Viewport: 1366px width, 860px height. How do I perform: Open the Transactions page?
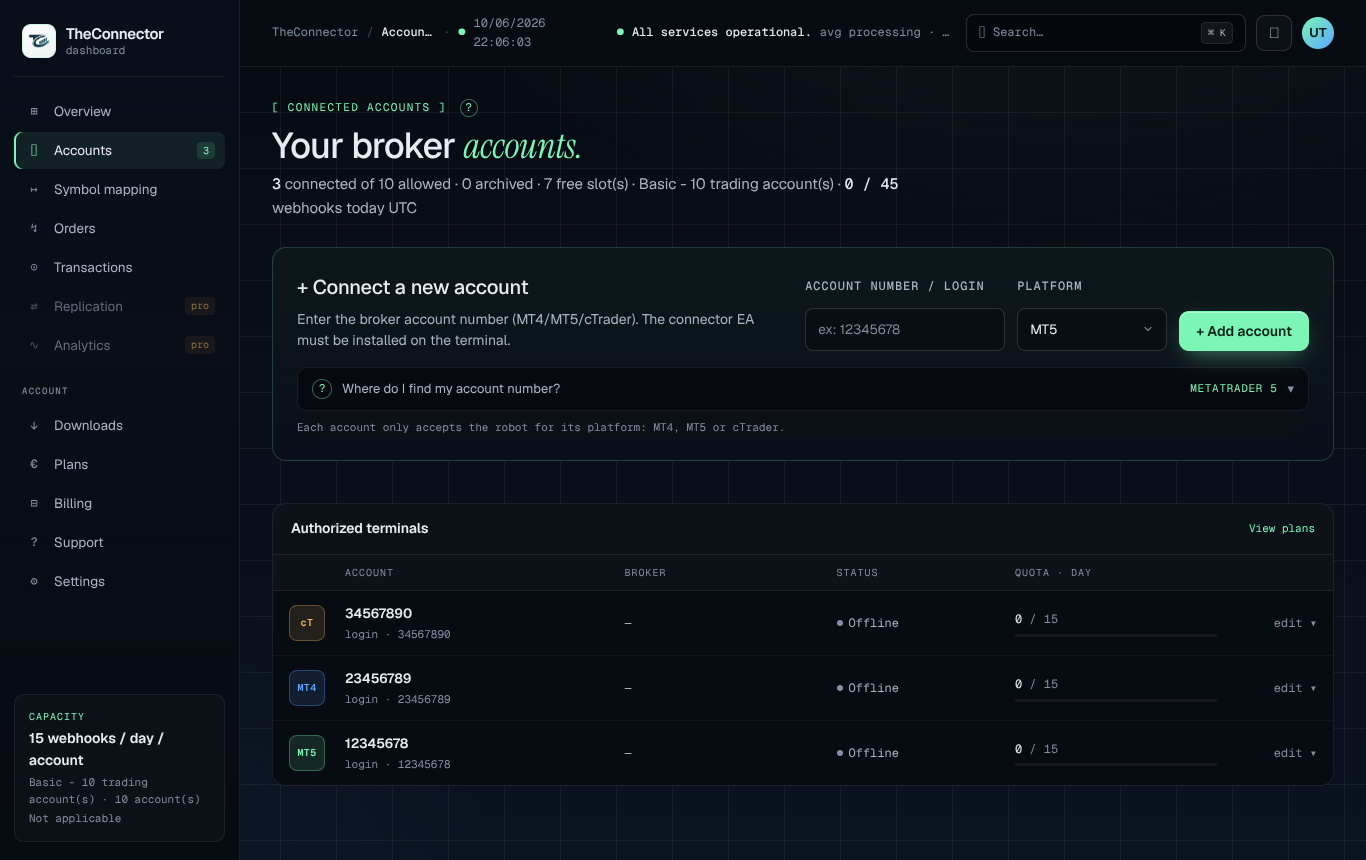coord(119,267)
